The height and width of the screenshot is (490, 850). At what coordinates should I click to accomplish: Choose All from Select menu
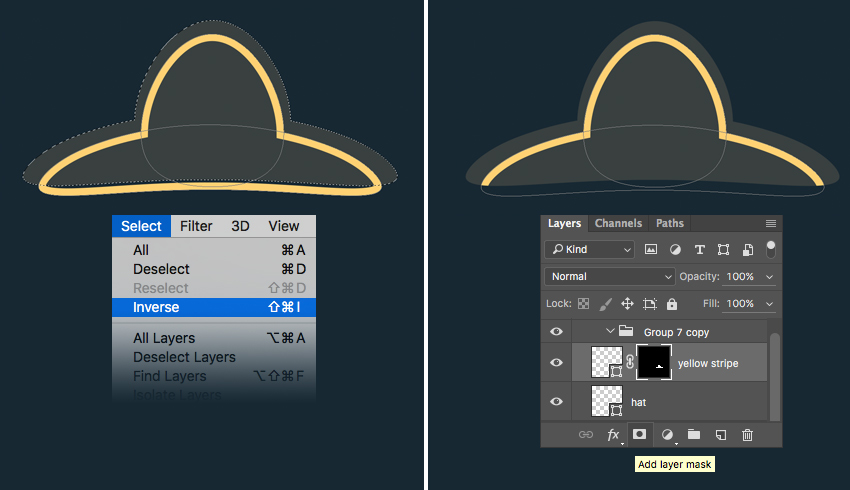(214, 250)
